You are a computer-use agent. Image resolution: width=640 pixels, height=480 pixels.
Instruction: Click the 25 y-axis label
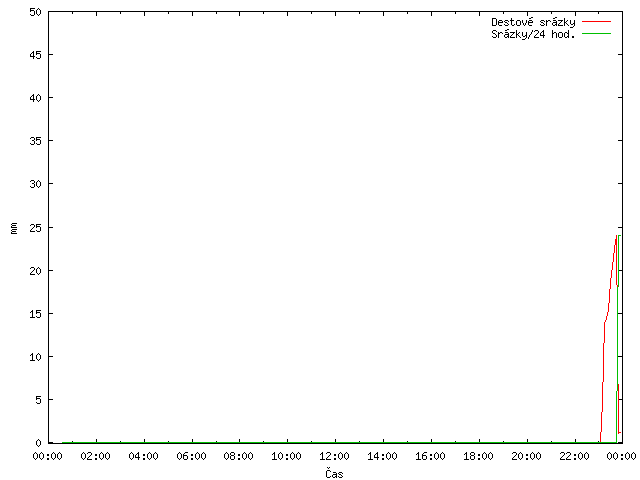coord(36,228)
